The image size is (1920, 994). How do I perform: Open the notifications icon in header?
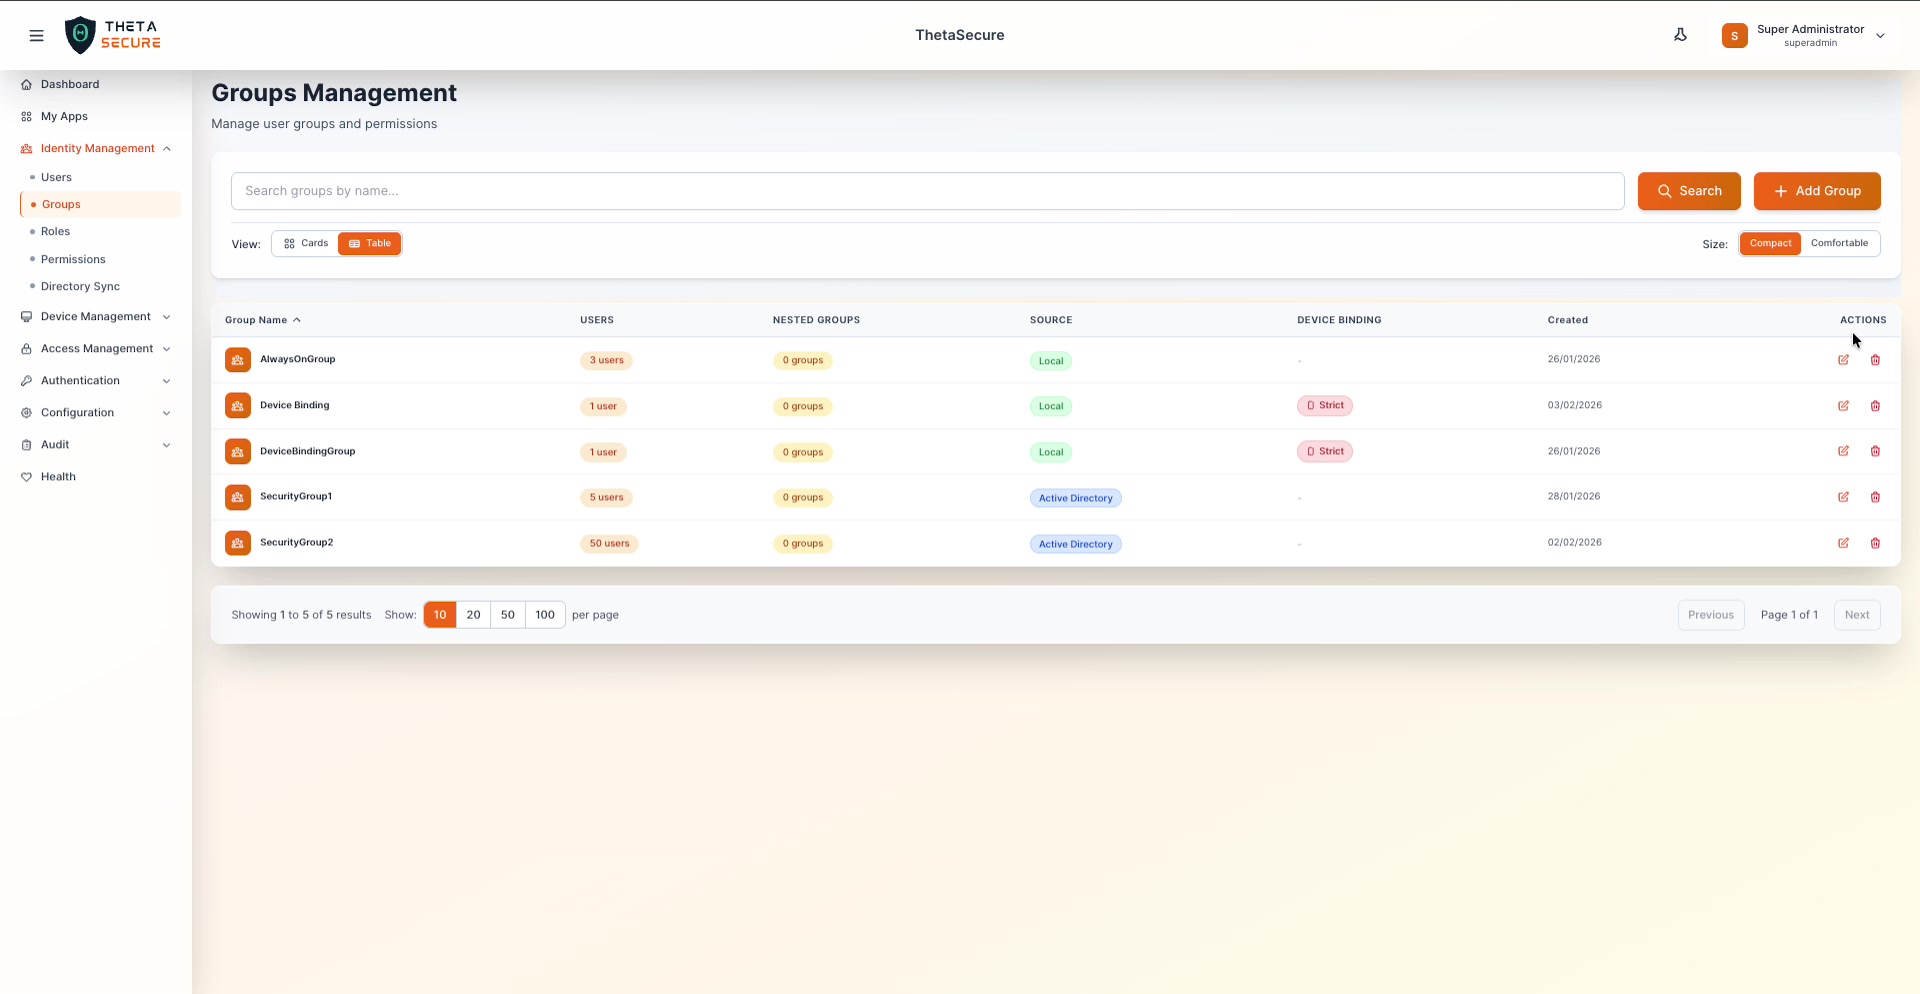point(1680,35)
